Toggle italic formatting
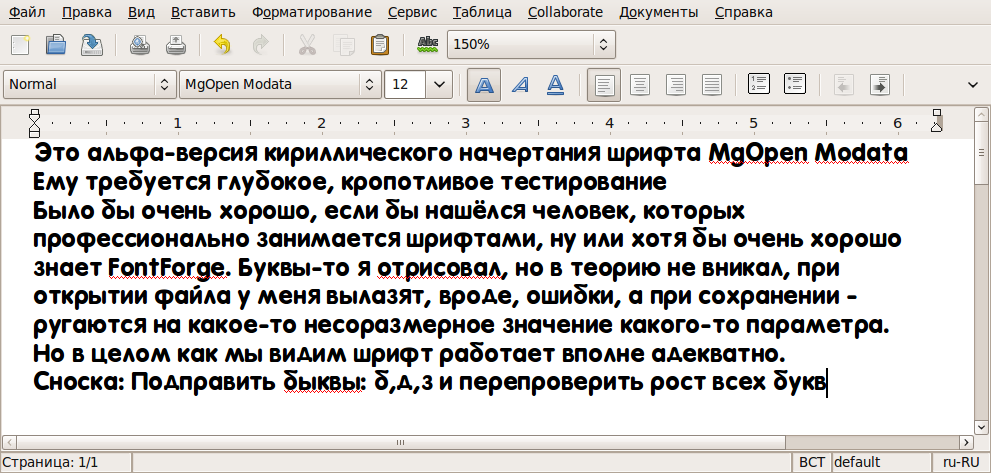The image size is (991, 473). click(x=520, y=85)
